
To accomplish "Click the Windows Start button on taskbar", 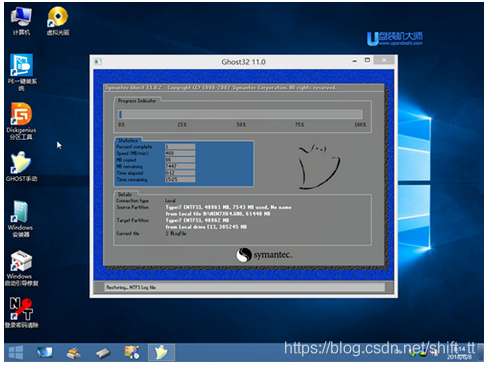I will point(15,352).
